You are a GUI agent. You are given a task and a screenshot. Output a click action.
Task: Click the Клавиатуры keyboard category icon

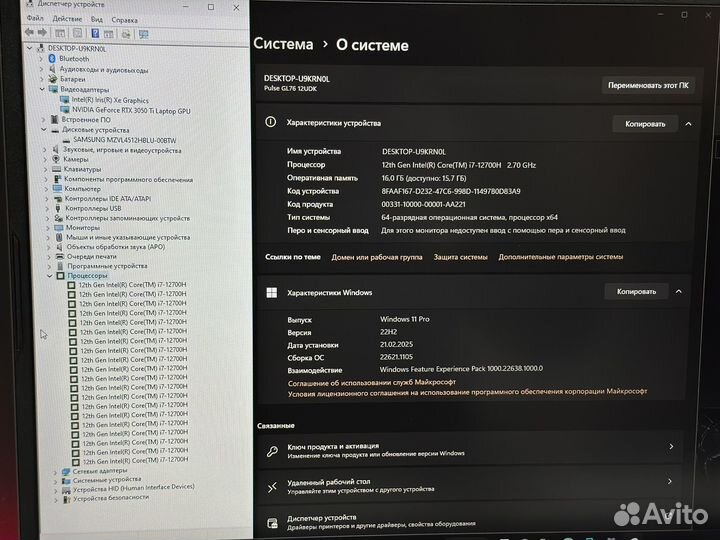[x=56, y=169]
